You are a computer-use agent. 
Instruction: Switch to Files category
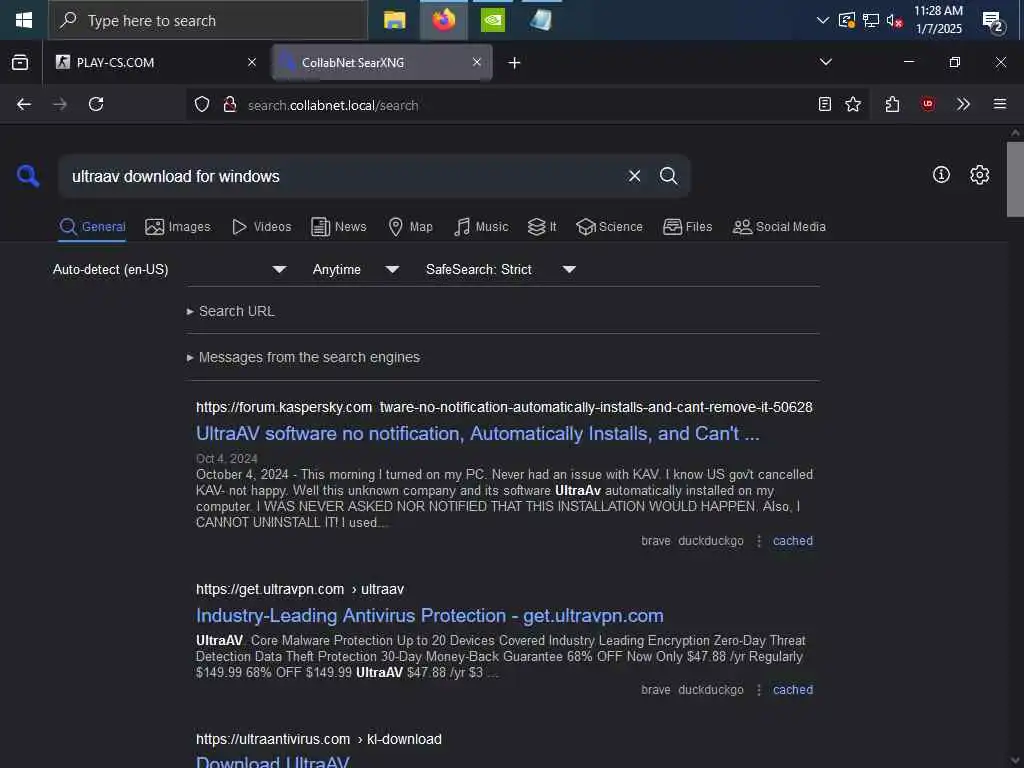688,227
